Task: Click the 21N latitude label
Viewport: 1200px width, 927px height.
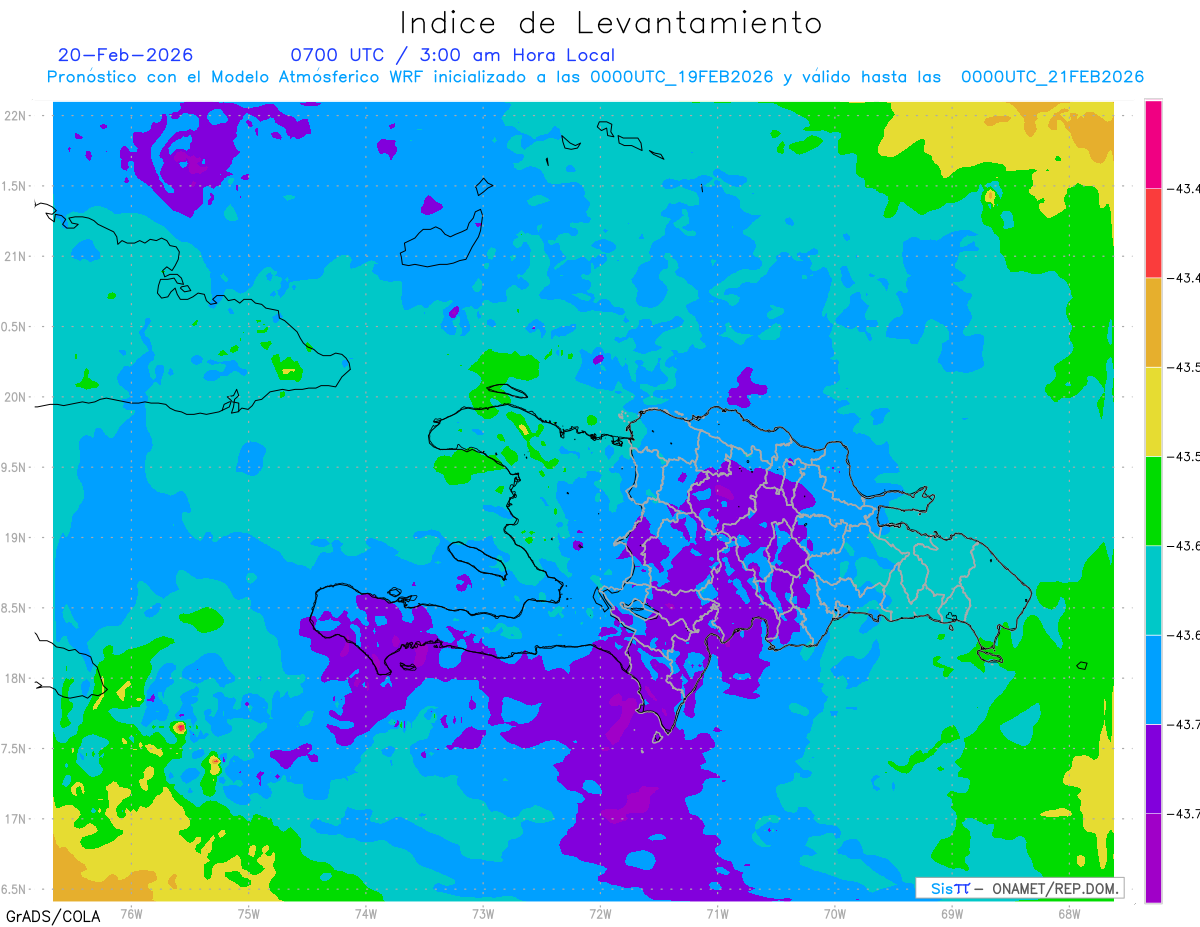Action: (x=15, y=256)
